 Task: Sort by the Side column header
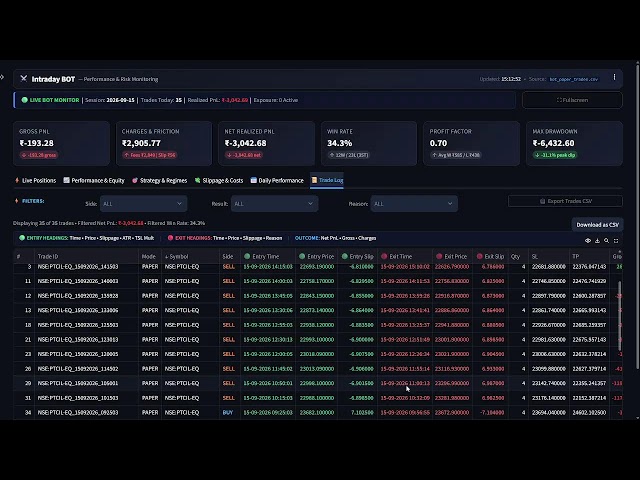click(228, 256)
